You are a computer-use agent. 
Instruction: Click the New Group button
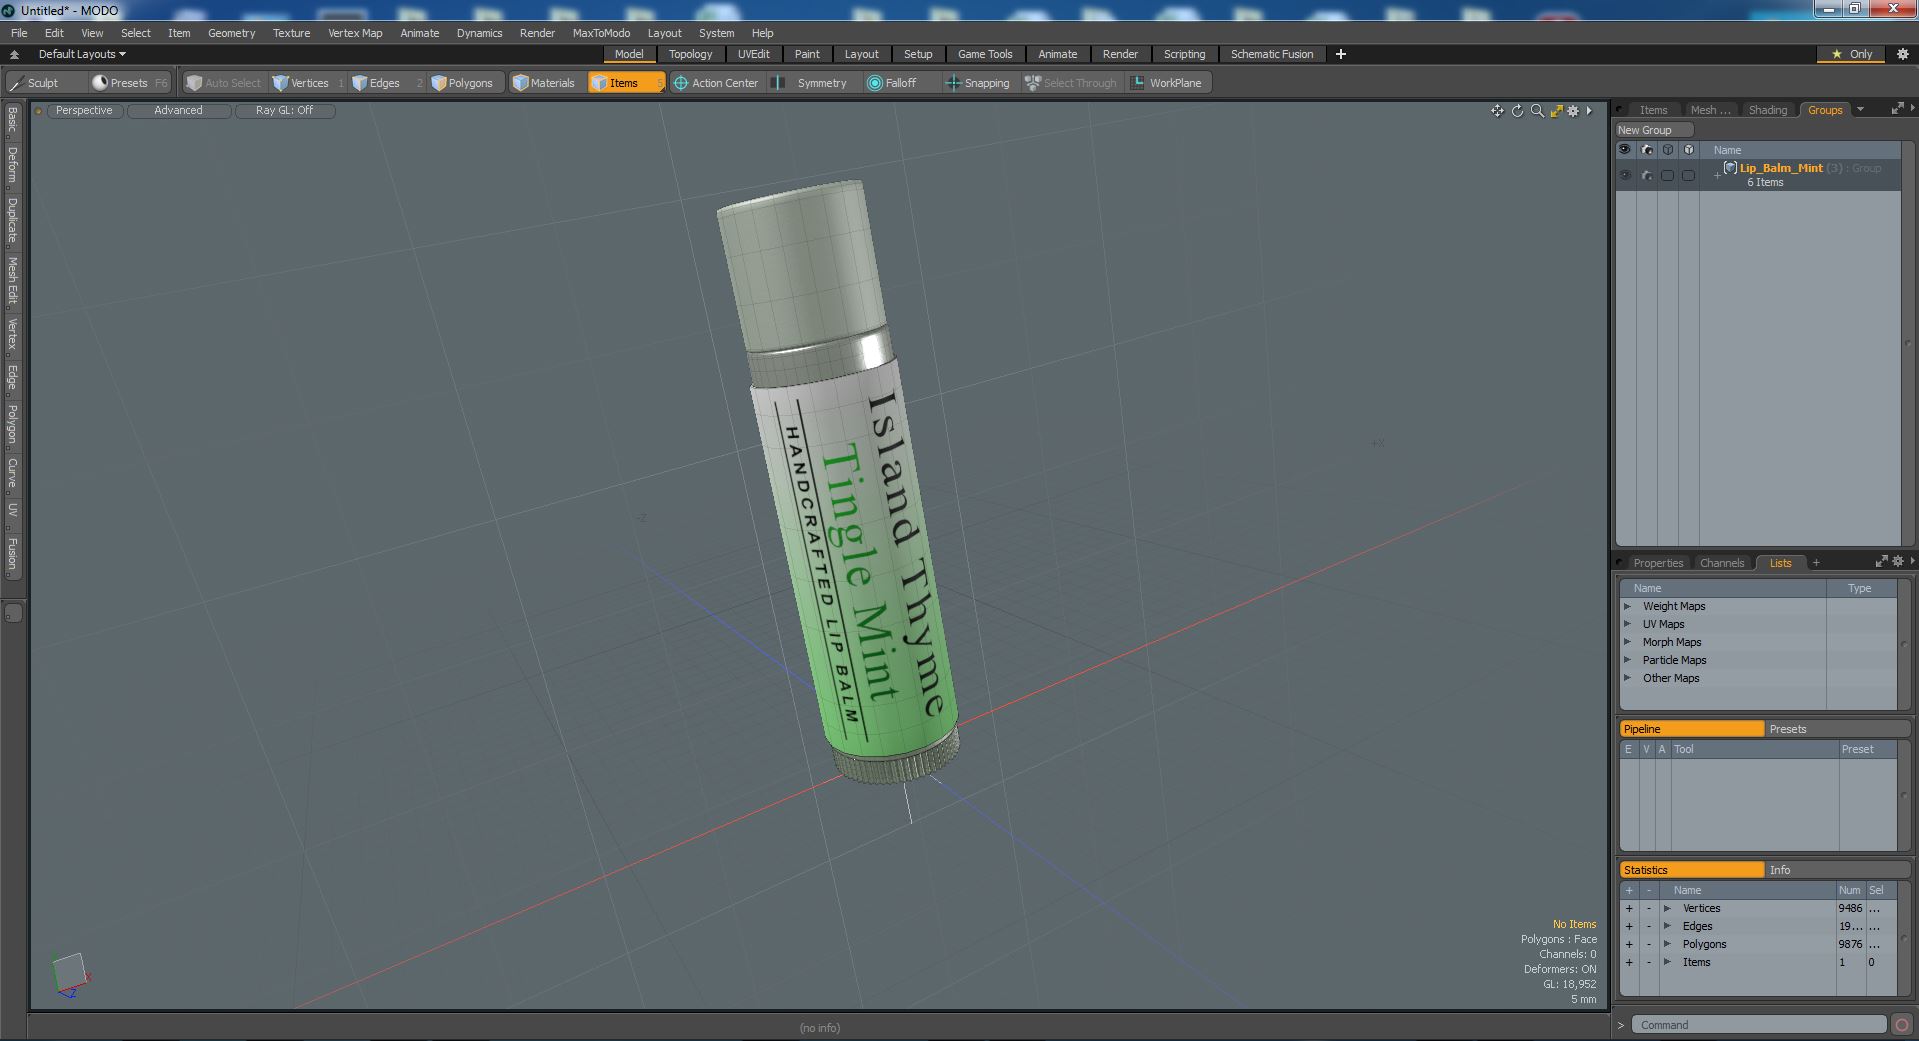coord(1653,130)
